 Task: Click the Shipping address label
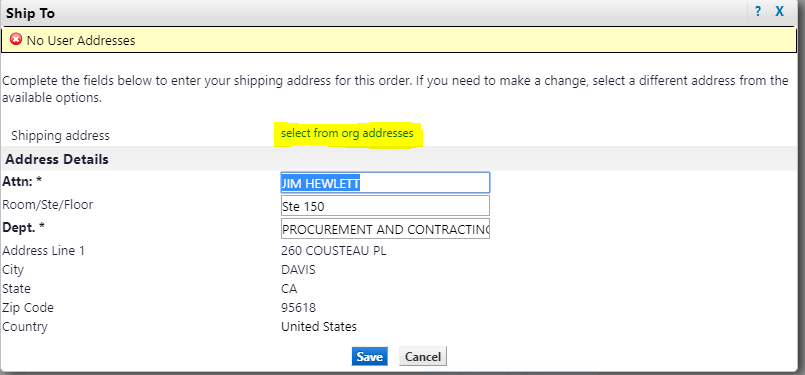tap(60, 136)
